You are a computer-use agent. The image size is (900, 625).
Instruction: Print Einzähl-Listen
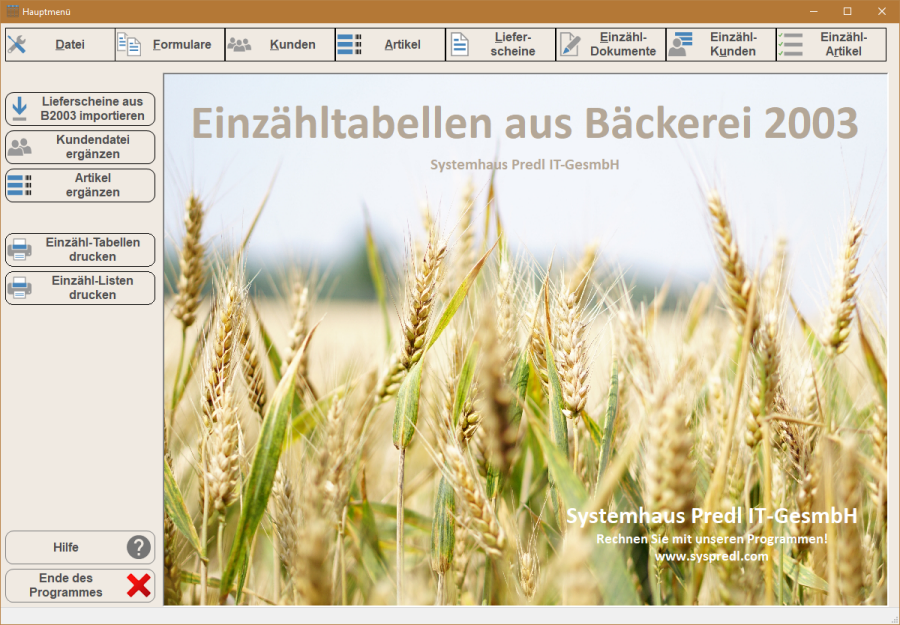click(80, 288)
